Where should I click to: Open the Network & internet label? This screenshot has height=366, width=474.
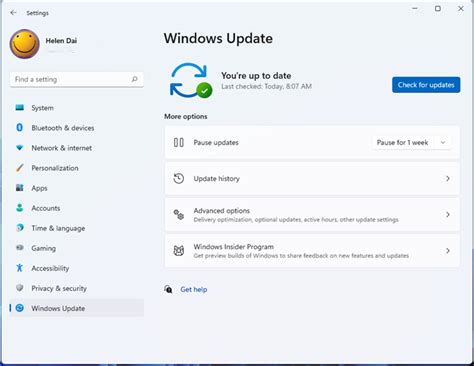pos(62,148)
